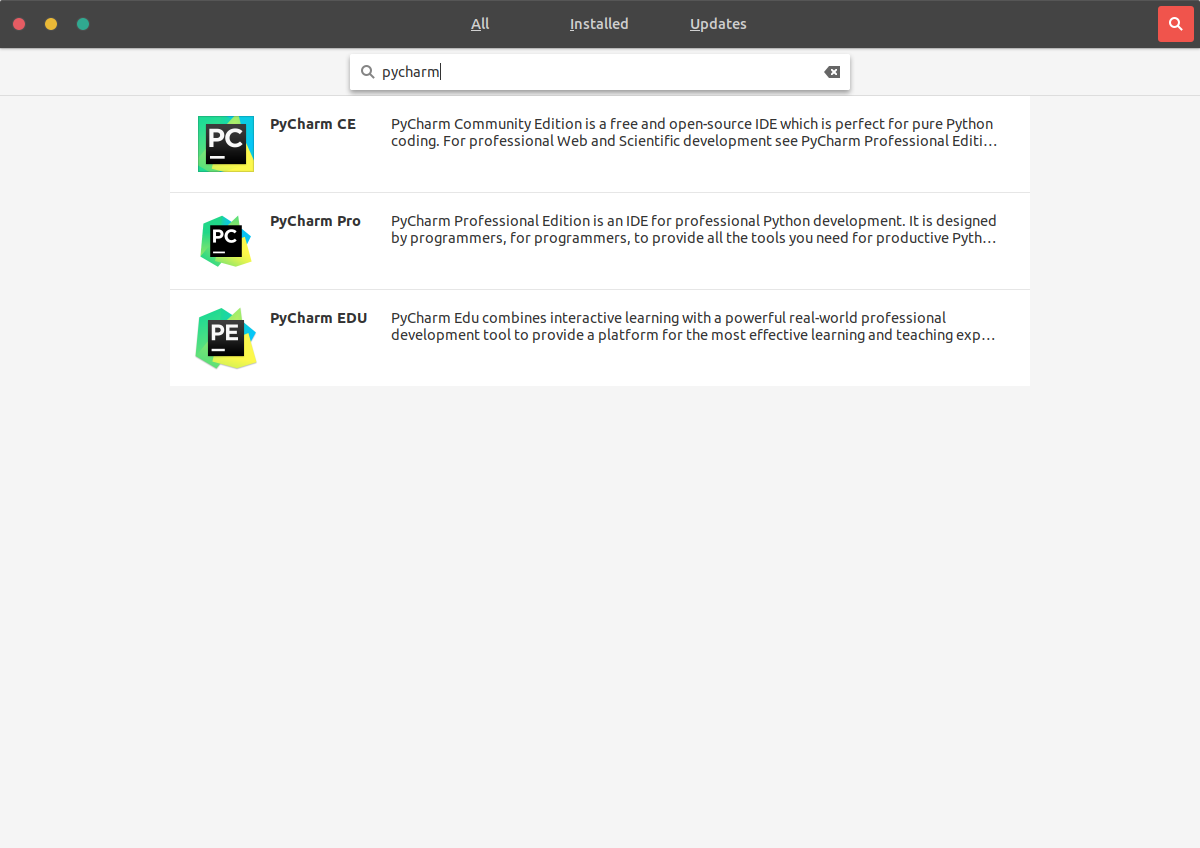Close the software window with red button

point(19,24)
